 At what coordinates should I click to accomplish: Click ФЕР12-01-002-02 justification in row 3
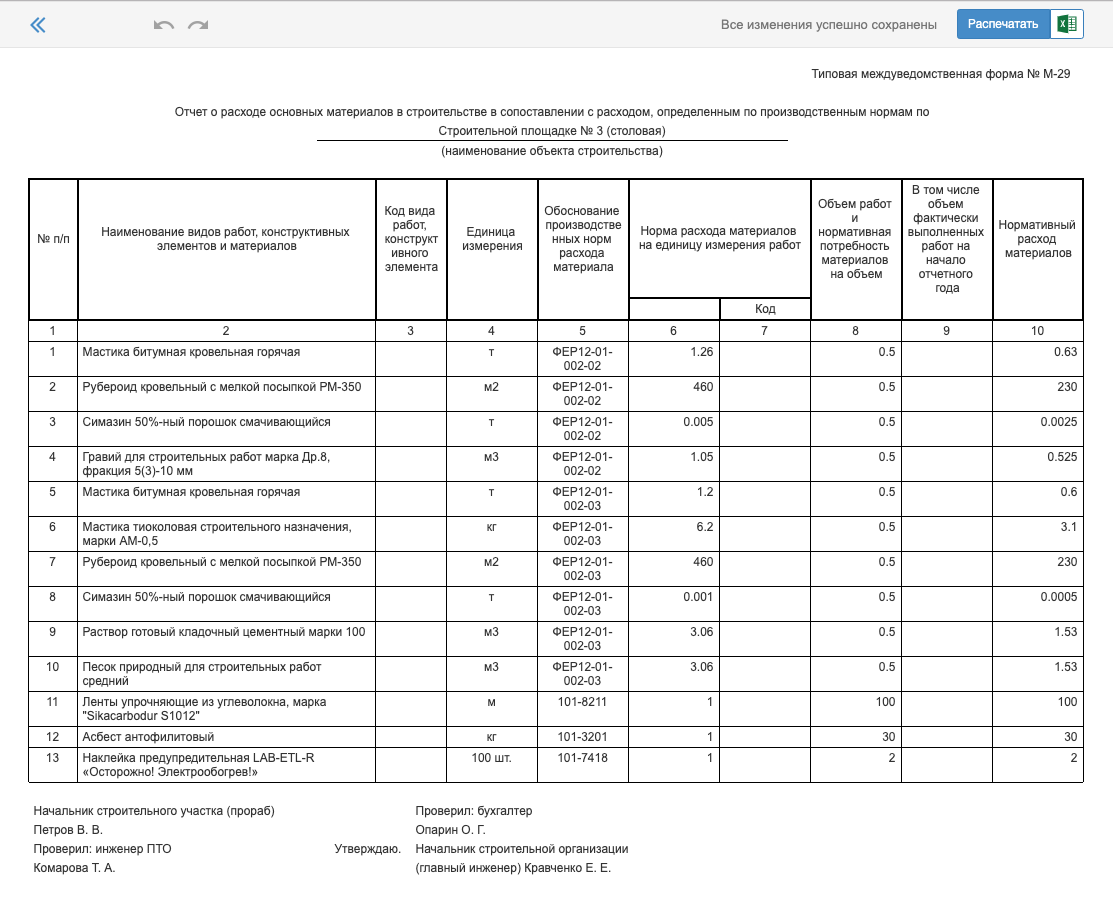pyautogui.click(x=583, y=429)
